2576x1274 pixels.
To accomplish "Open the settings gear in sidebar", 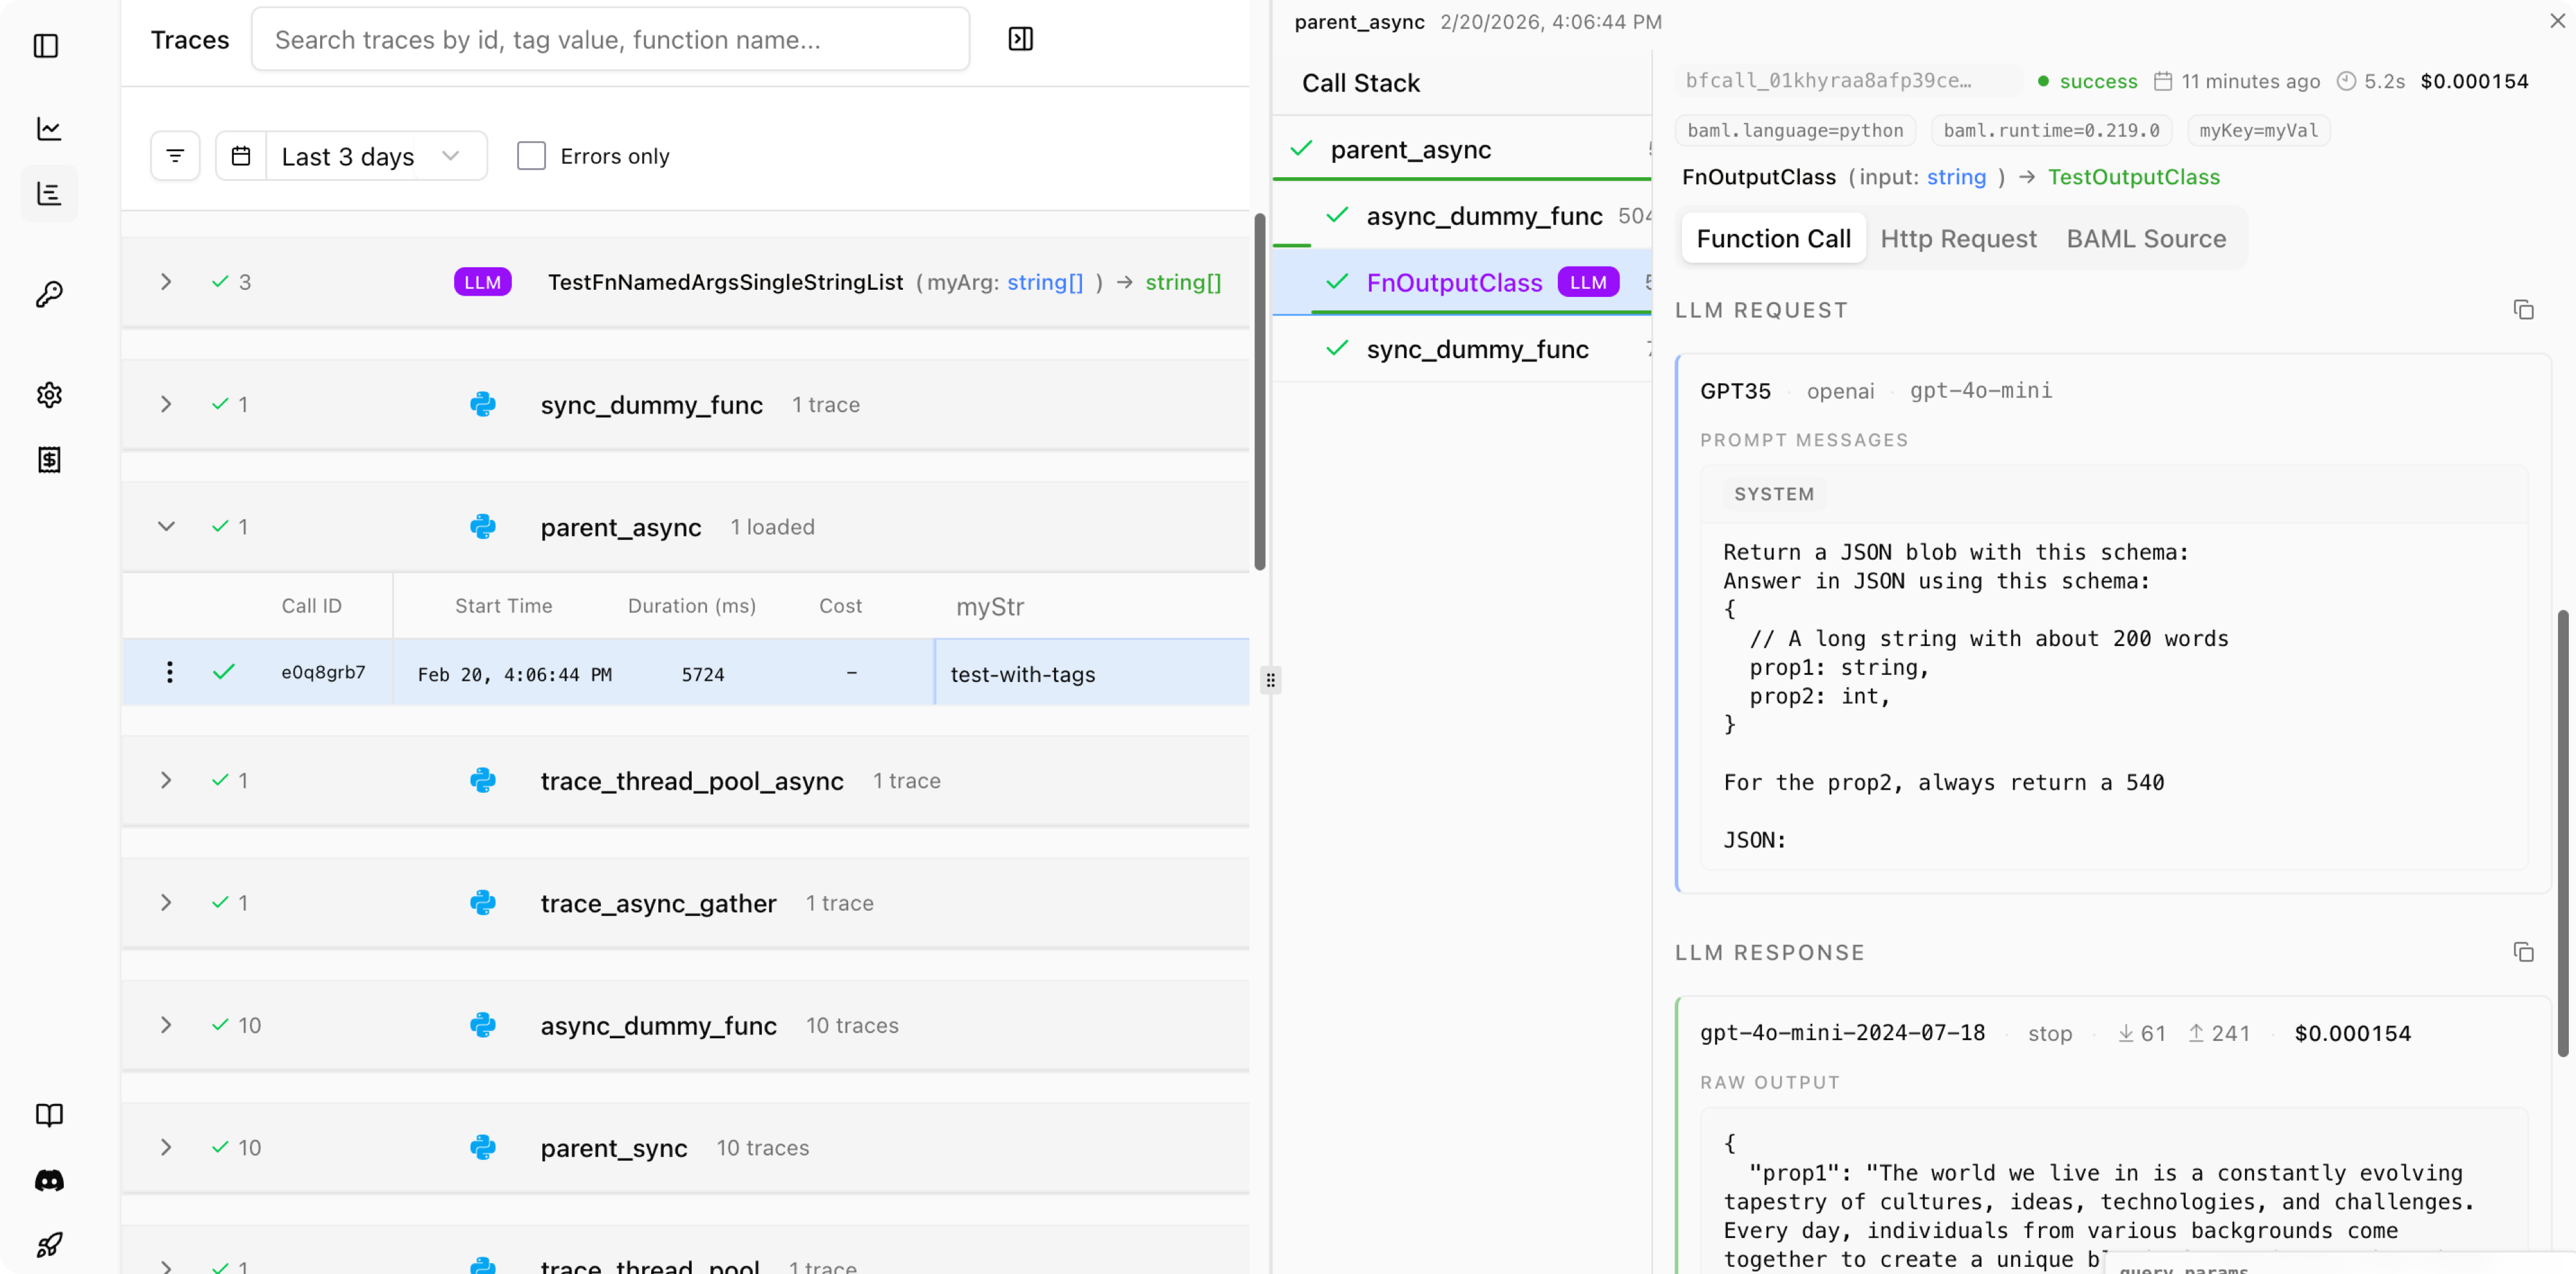I will tap(49, 395).
